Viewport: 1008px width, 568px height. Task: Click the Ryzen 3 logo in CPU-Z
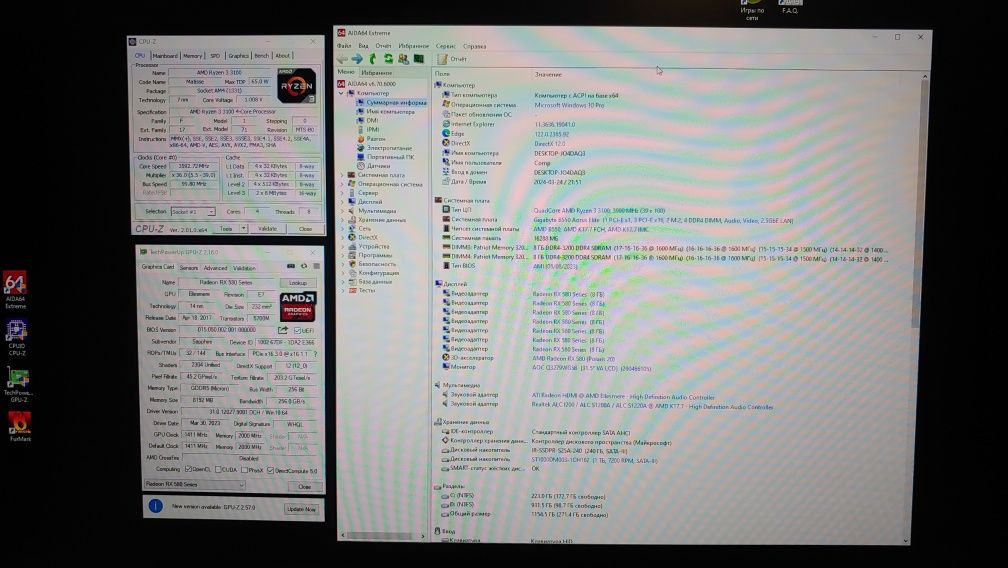296,86
